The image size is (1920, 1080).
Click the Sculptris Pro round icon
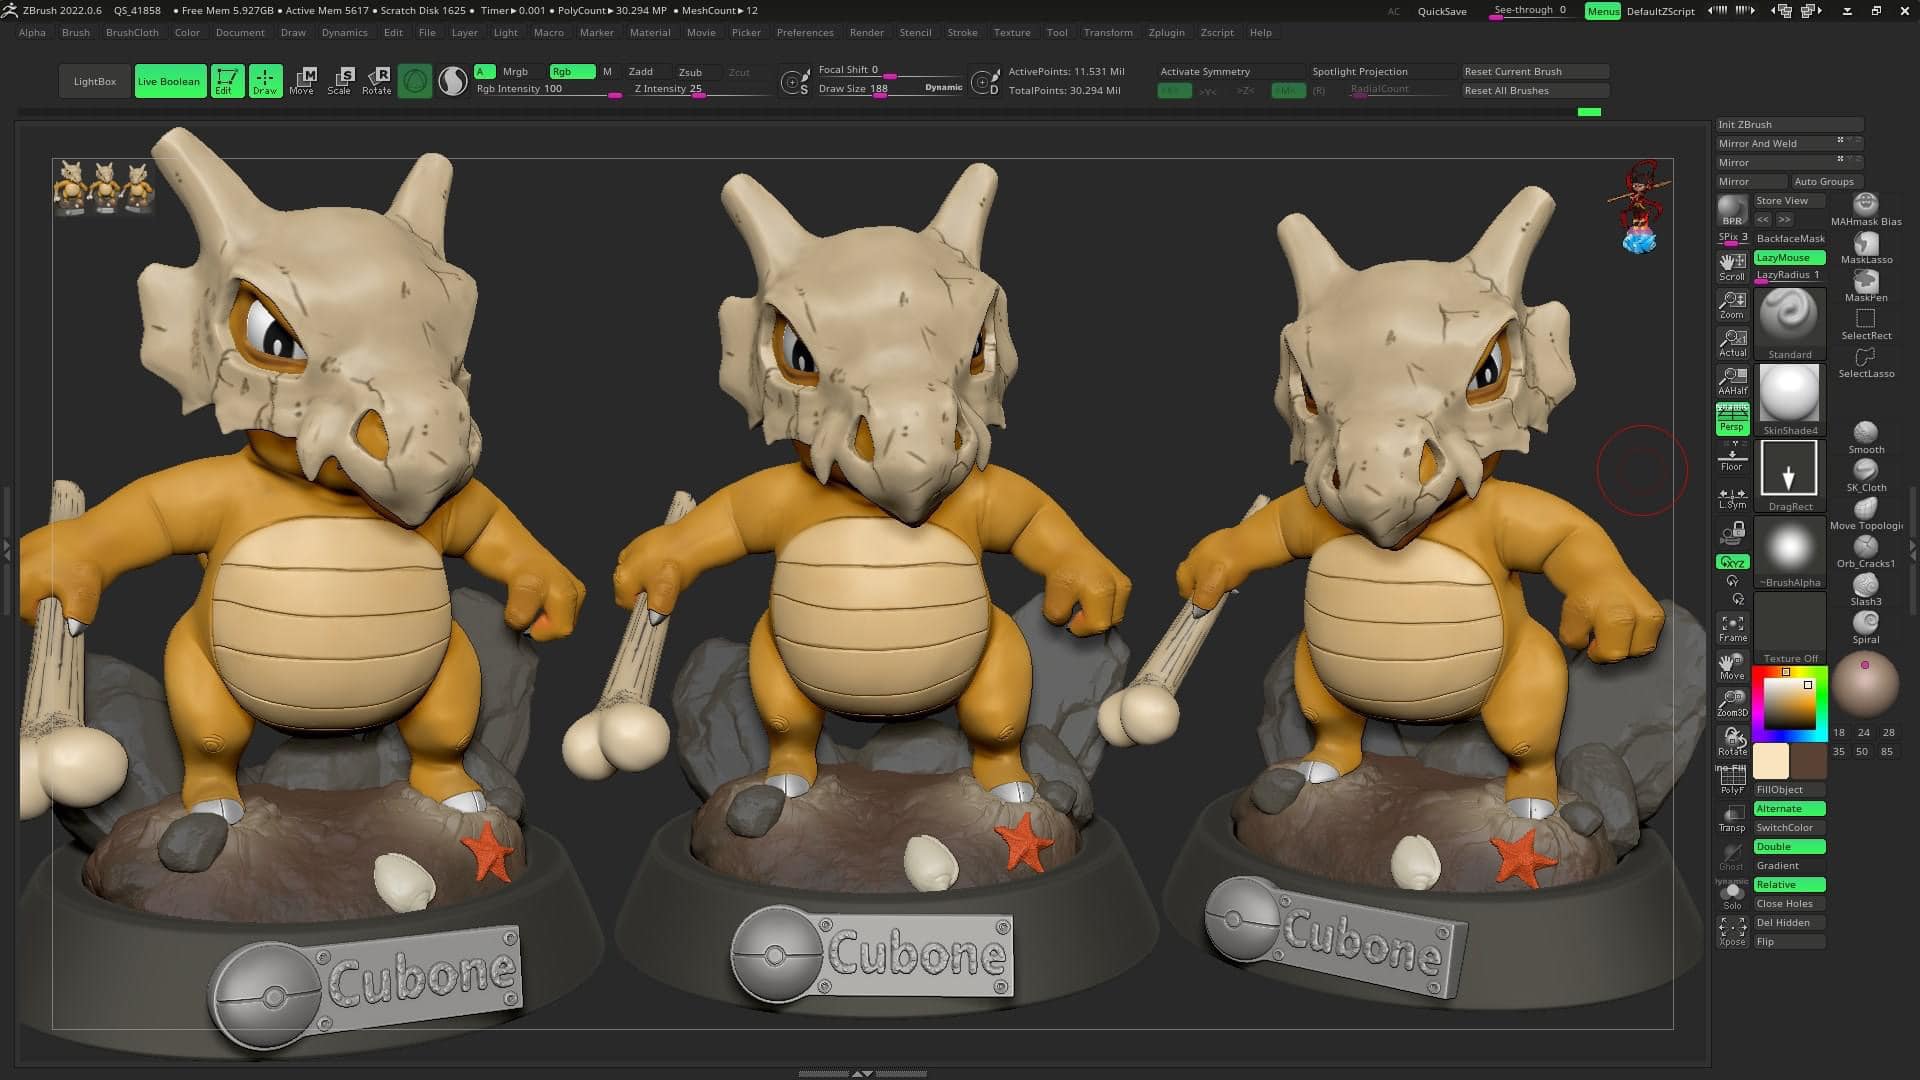415,81
